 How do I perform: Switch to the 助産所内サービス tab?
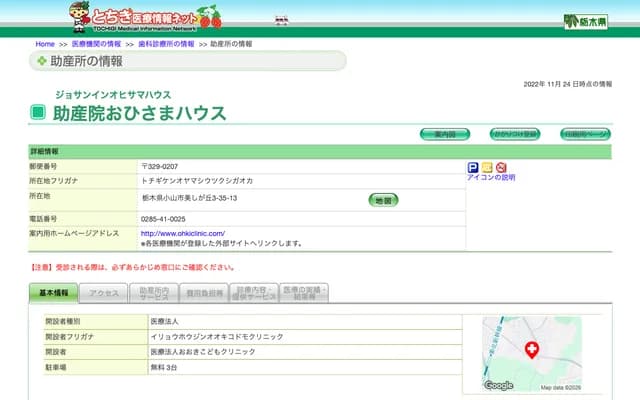tap(154, 293)
